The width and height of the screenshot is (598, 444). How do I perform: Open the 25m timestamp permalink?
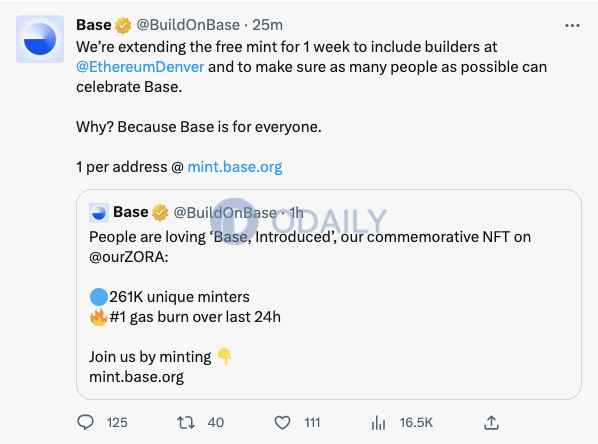(267, 25)
